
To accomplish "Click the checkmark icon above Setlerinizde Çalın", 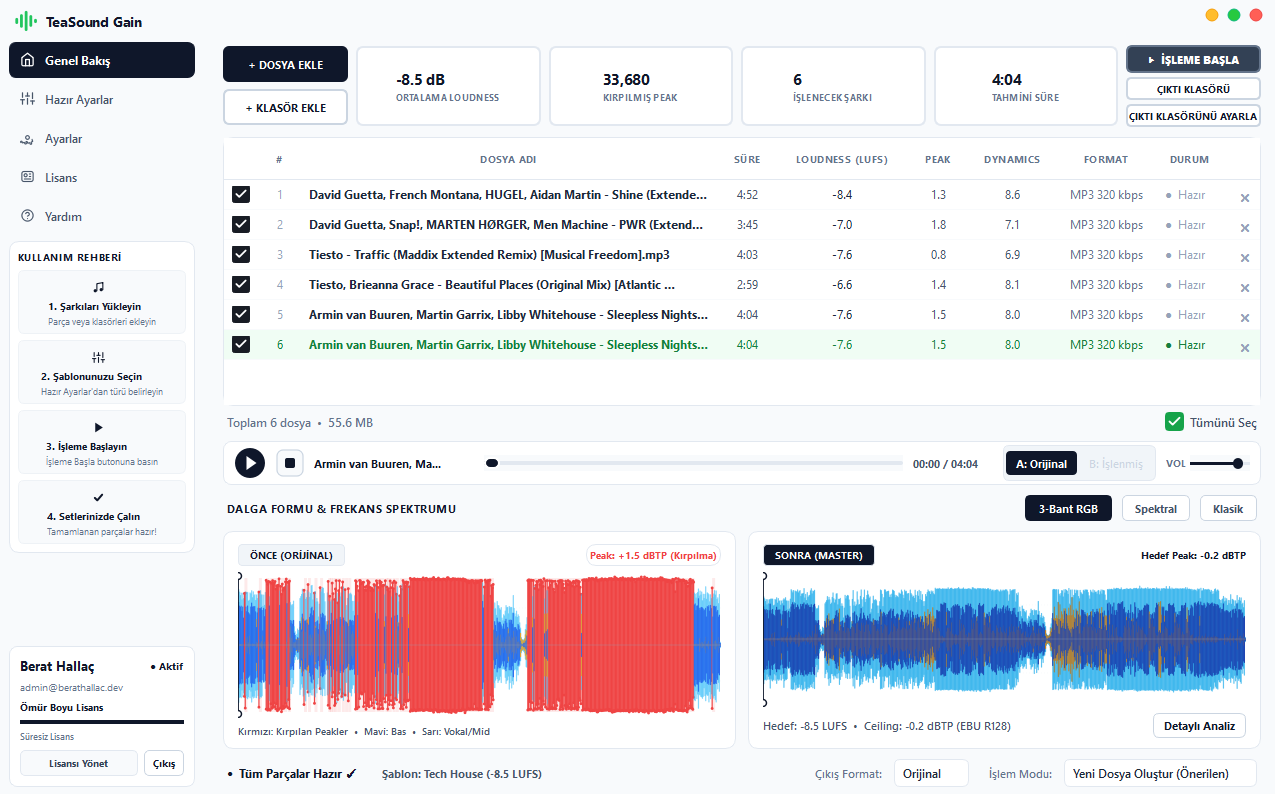I will (x=98, y=497).
